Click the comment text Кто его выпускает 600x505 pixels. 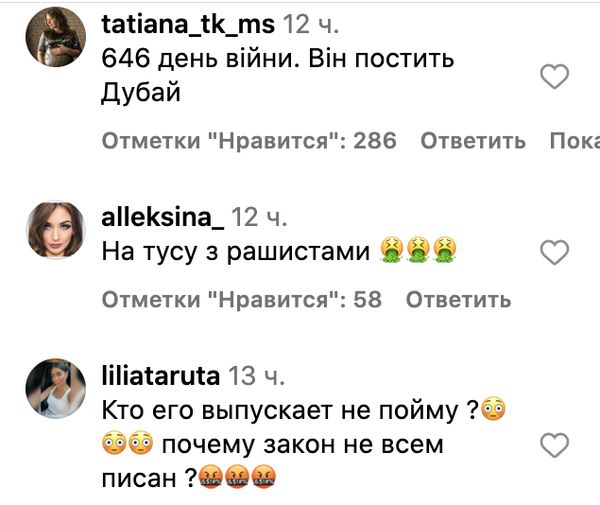point(304,444)
